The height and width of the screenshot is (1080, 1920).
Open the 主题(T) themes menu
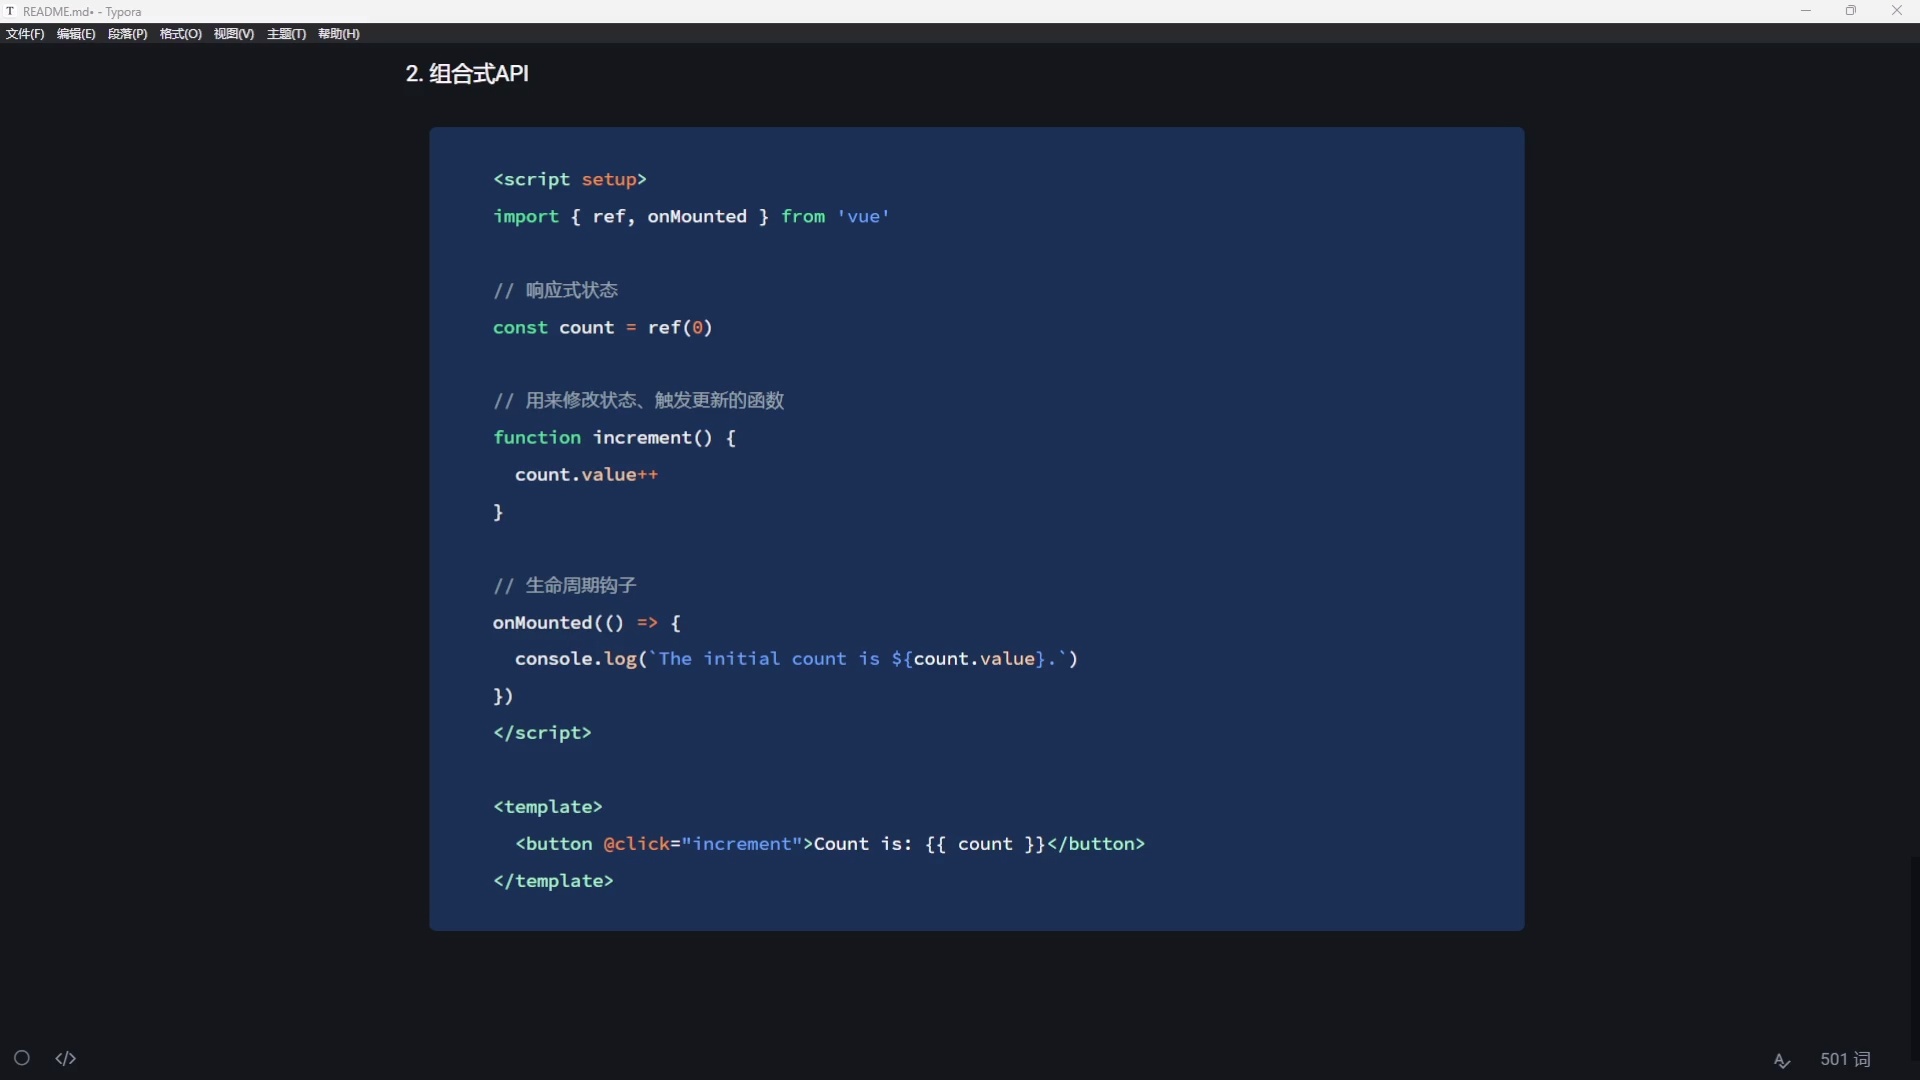(x=286, y=34)
